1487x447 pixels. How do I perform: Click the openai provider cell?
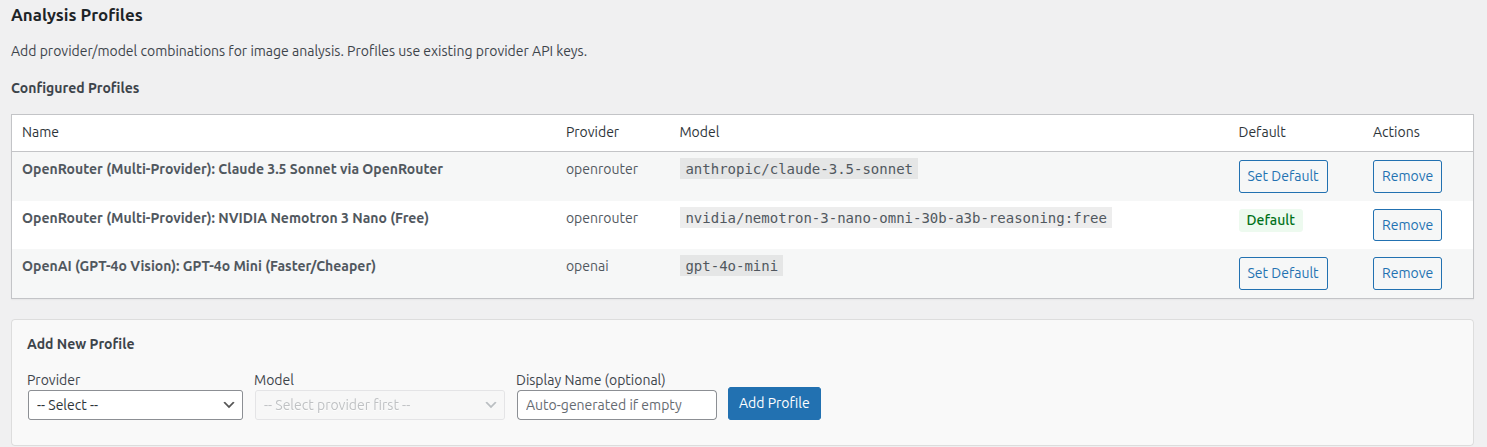587,266
